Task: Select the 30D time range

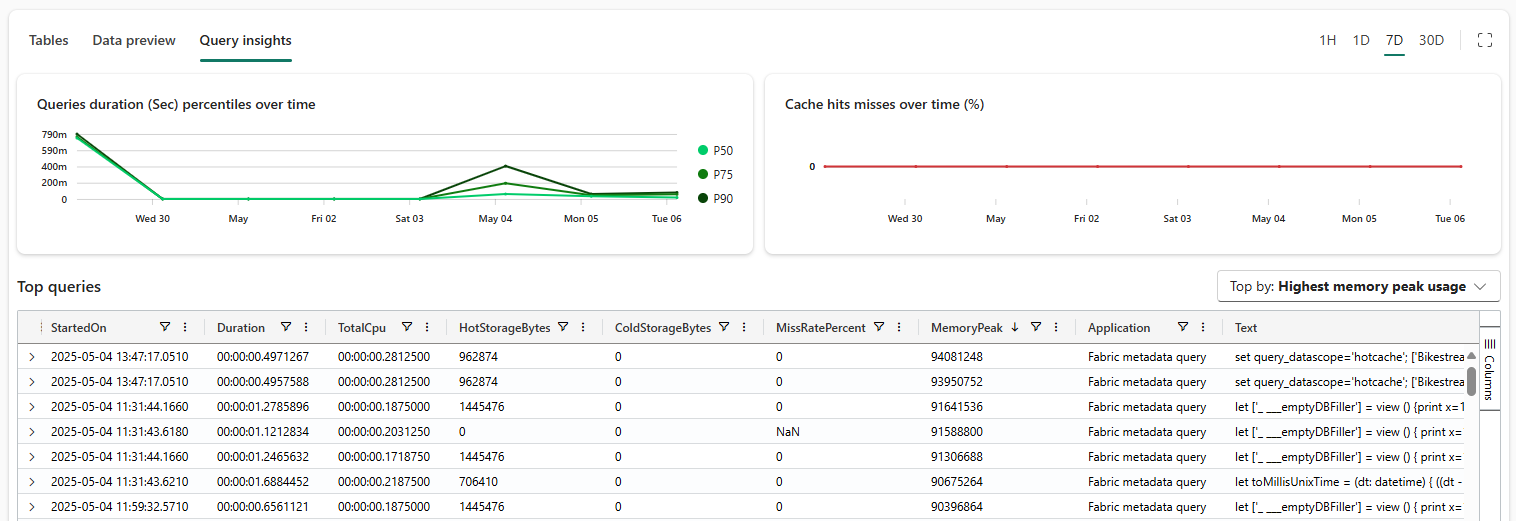Action: pos(1431,40)
